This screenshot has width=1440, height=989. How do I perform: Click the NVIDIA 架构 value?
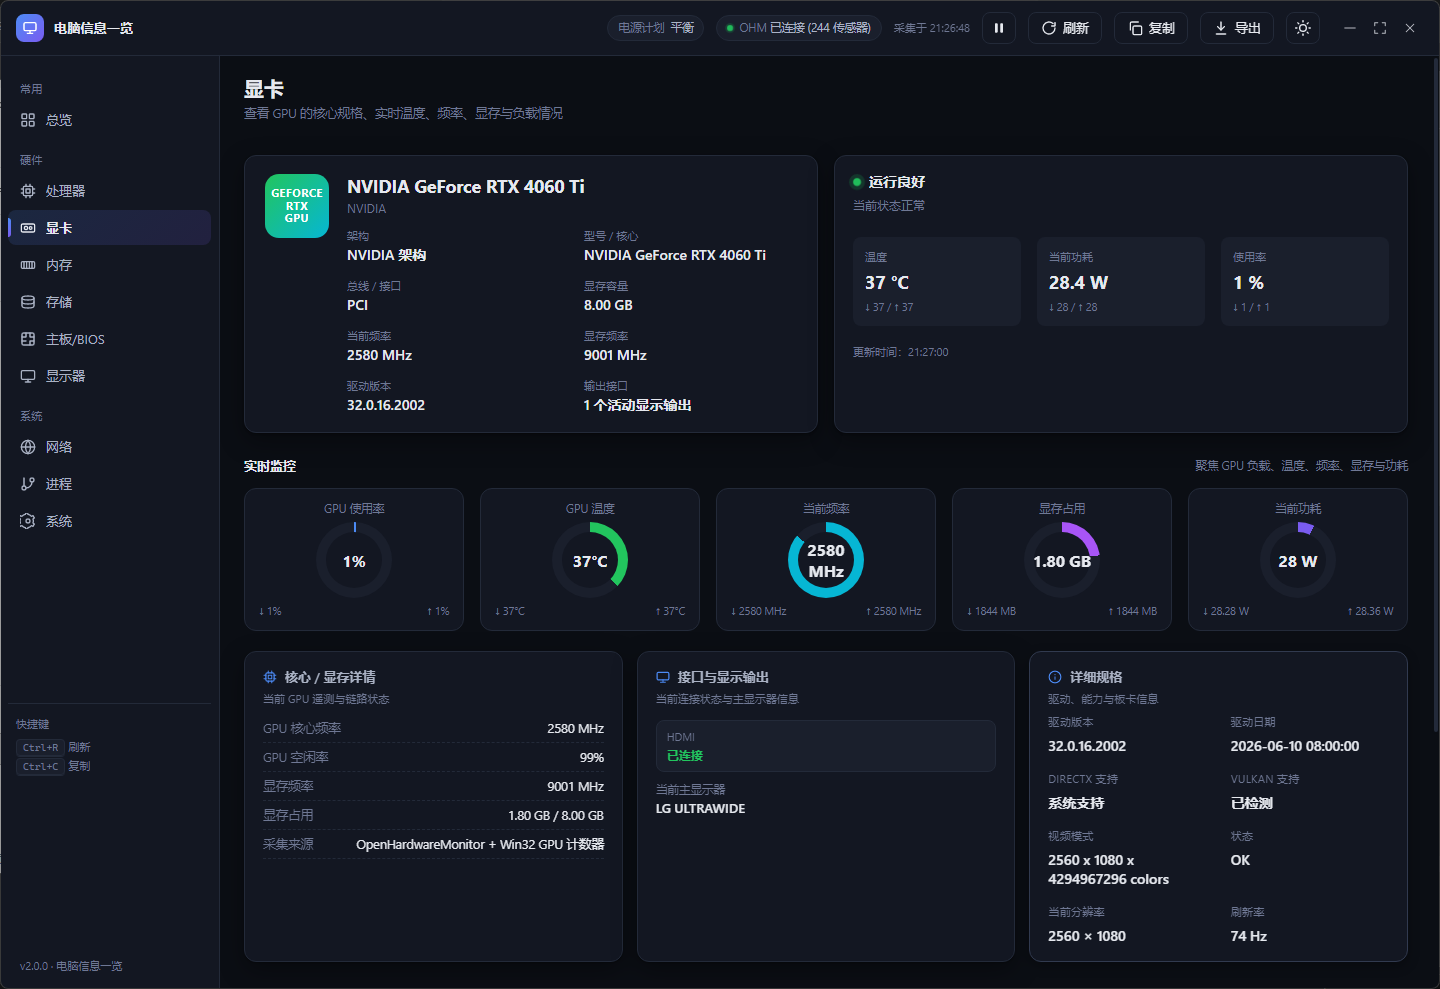pyautogui.click(x=387, y=255)
